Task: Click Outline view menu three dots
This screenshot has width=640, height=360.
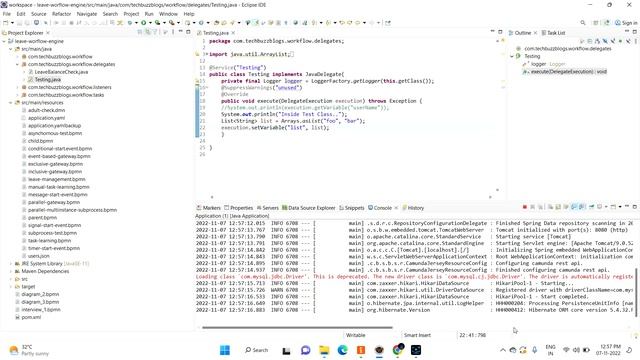Action: (636, 41)
